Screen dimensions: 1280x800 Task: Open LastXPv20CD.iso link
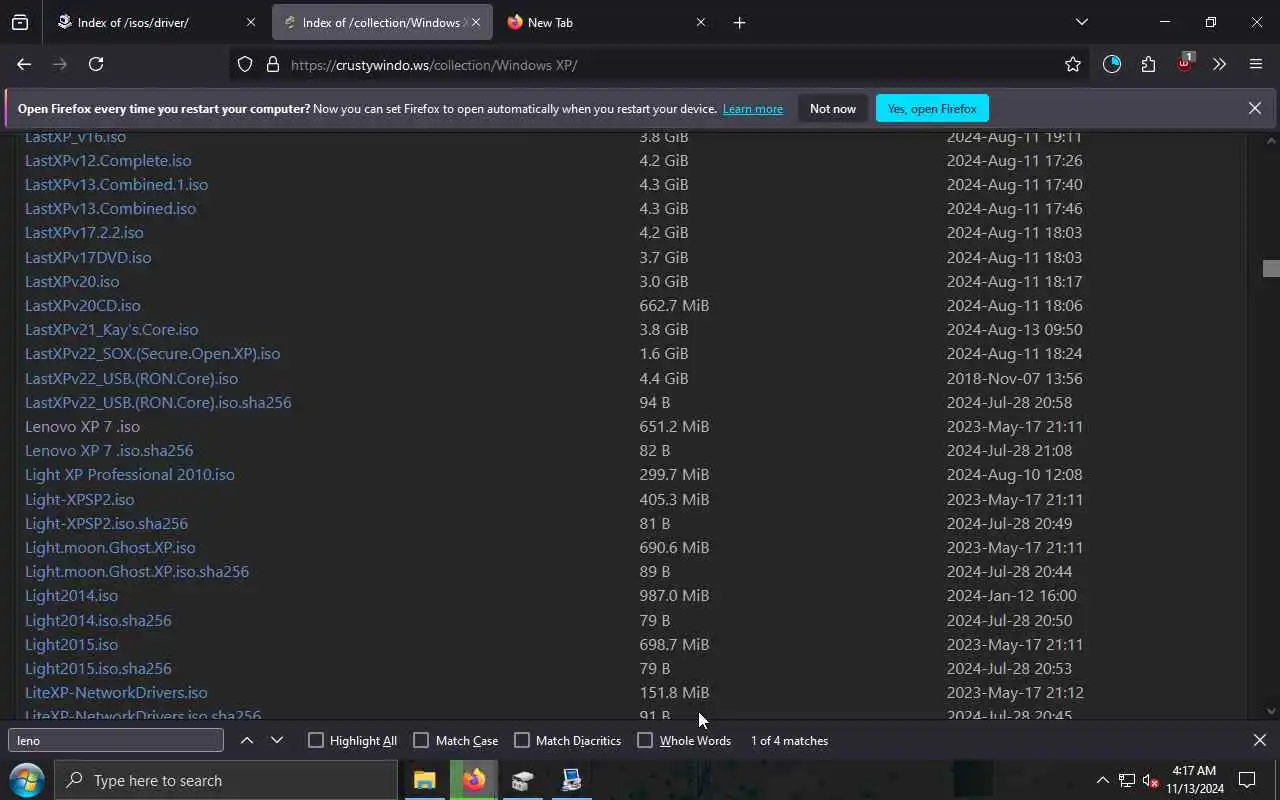point(83,305)
